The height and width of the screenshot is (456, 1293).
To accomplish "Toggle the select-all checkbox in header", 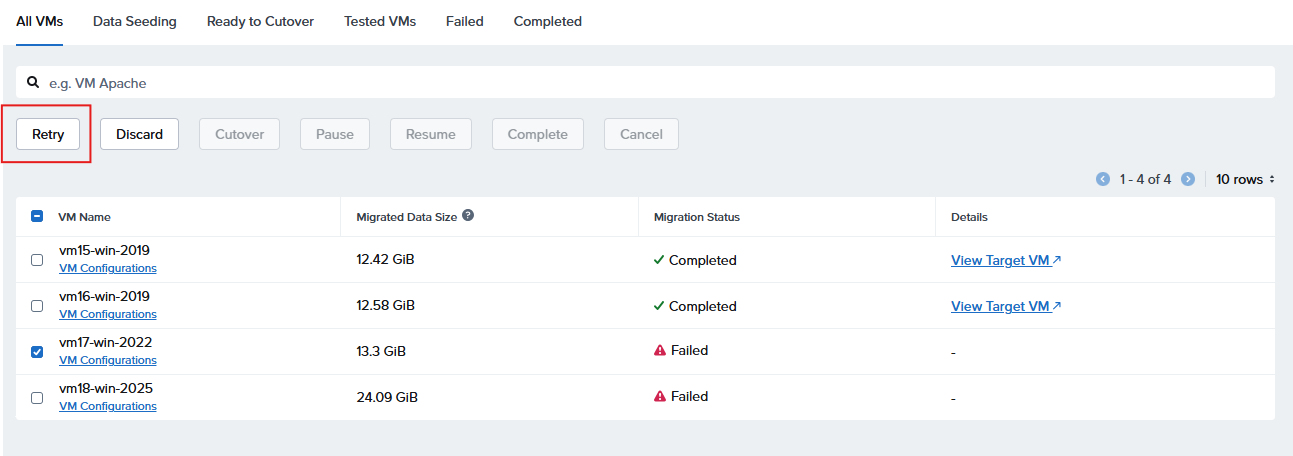I will tap(37, 216).
